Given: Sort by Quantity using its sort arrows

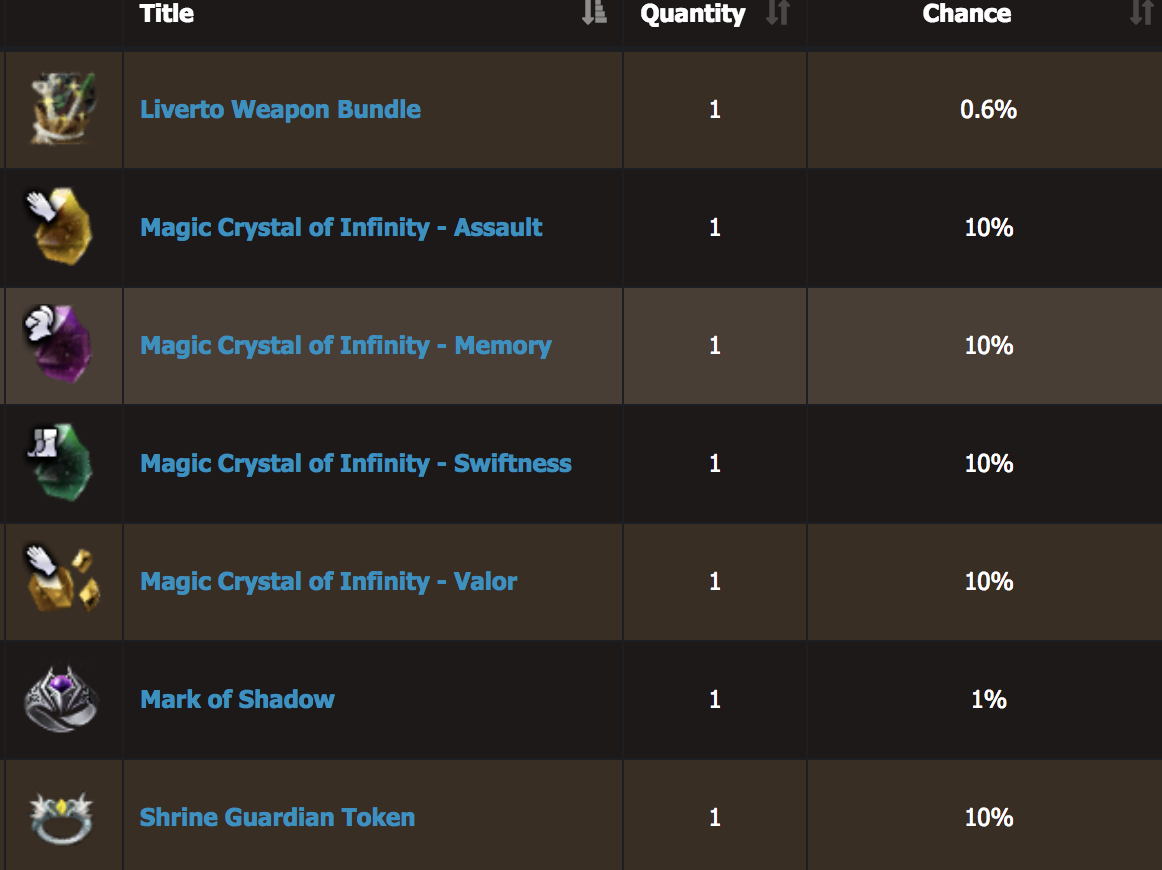Looking at the screenshot, I should tap(777, 13).
